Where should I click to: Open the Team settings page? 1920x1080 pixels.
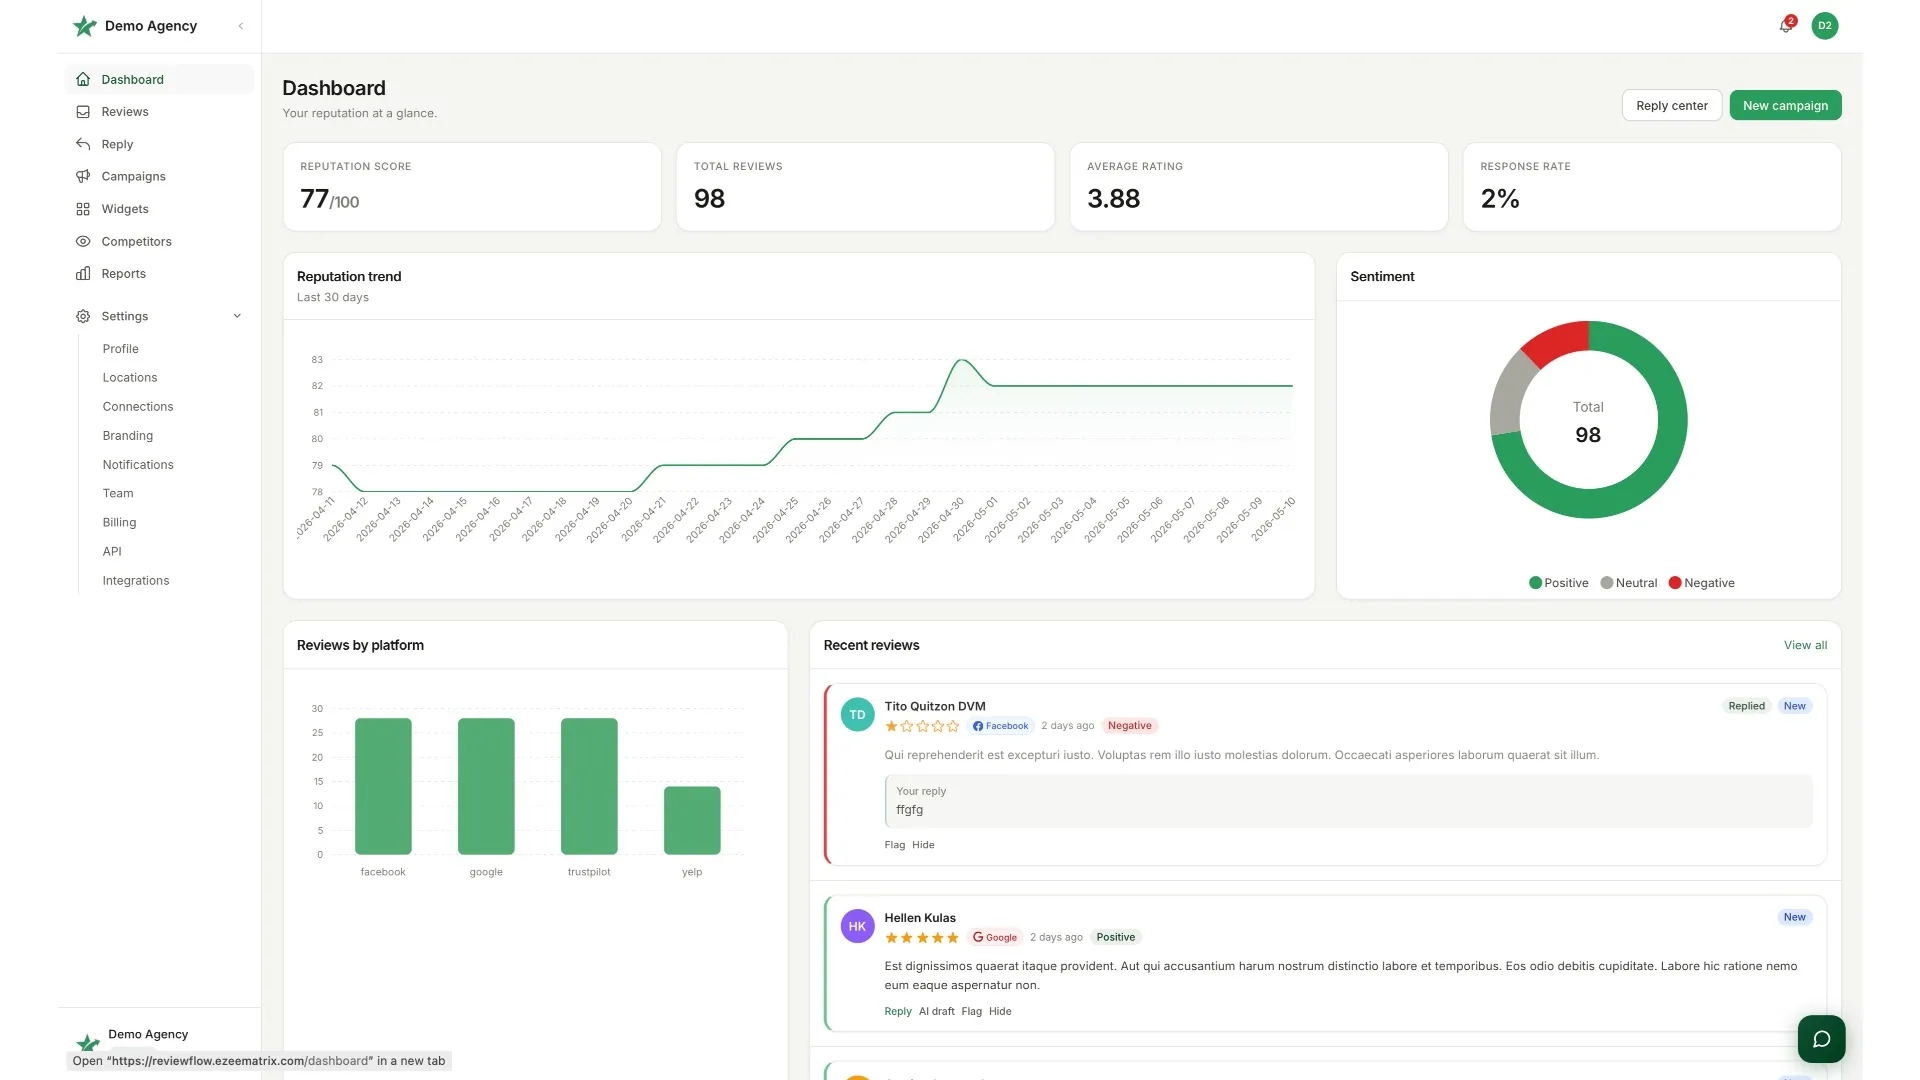coord(117,494)
